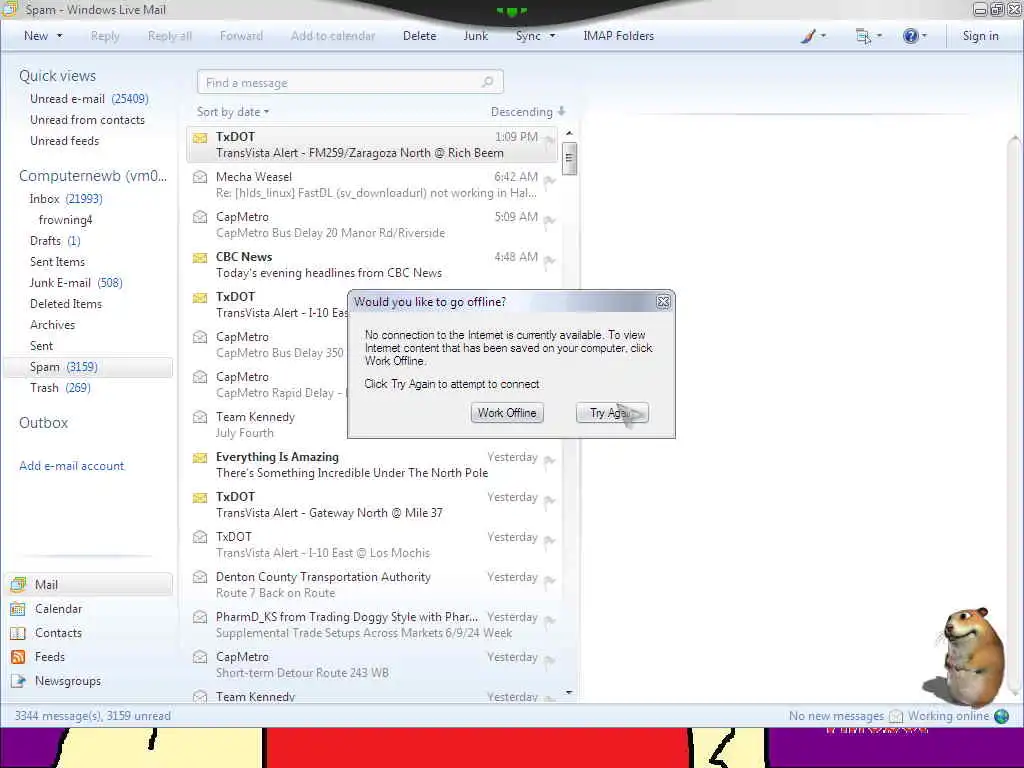Close the go offline dialog
This screenshot has height=768, width=1024.
(x=663, y=302)
